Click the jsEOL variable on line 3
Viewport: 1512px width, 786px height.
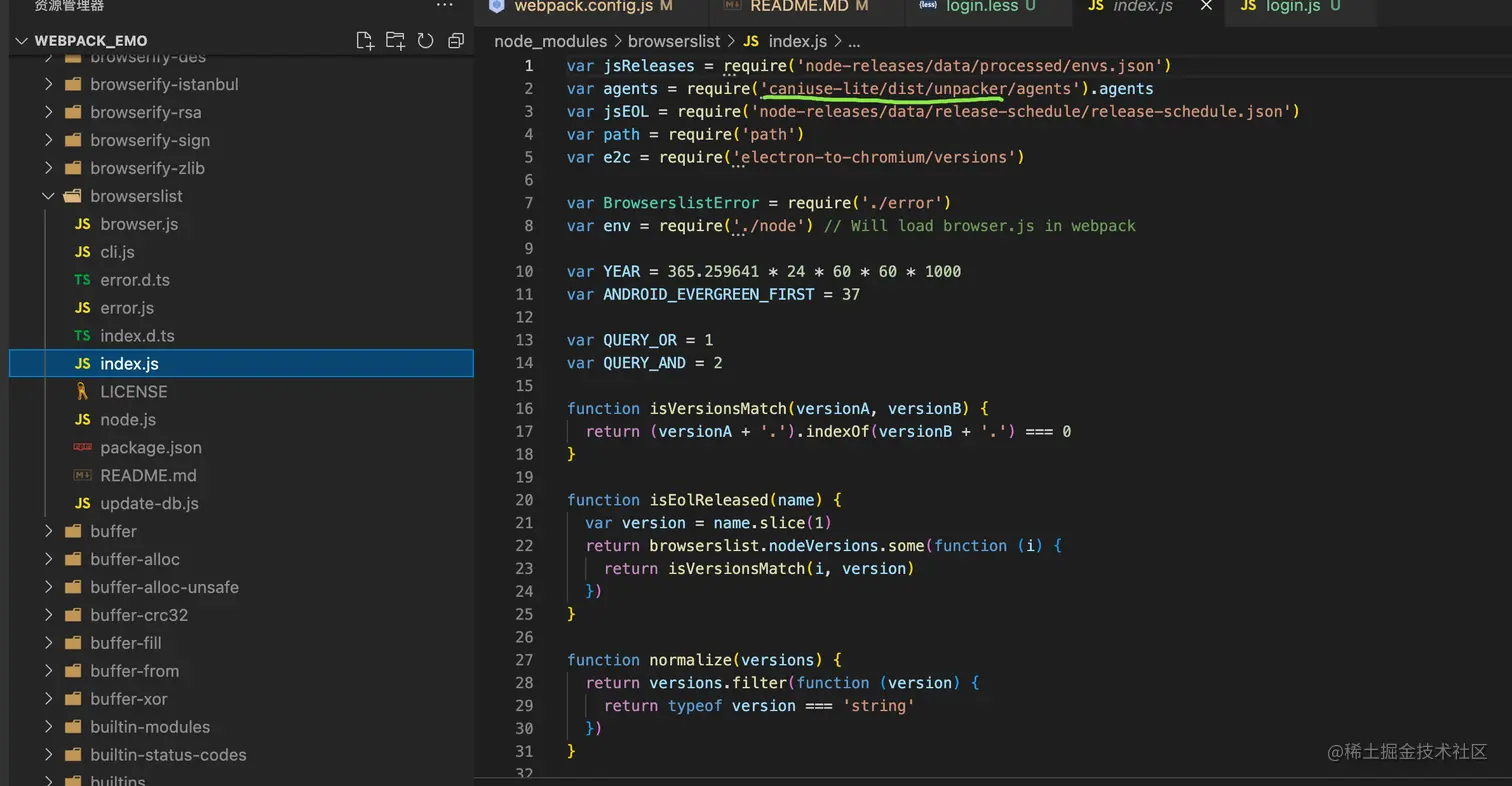point(626,111)
